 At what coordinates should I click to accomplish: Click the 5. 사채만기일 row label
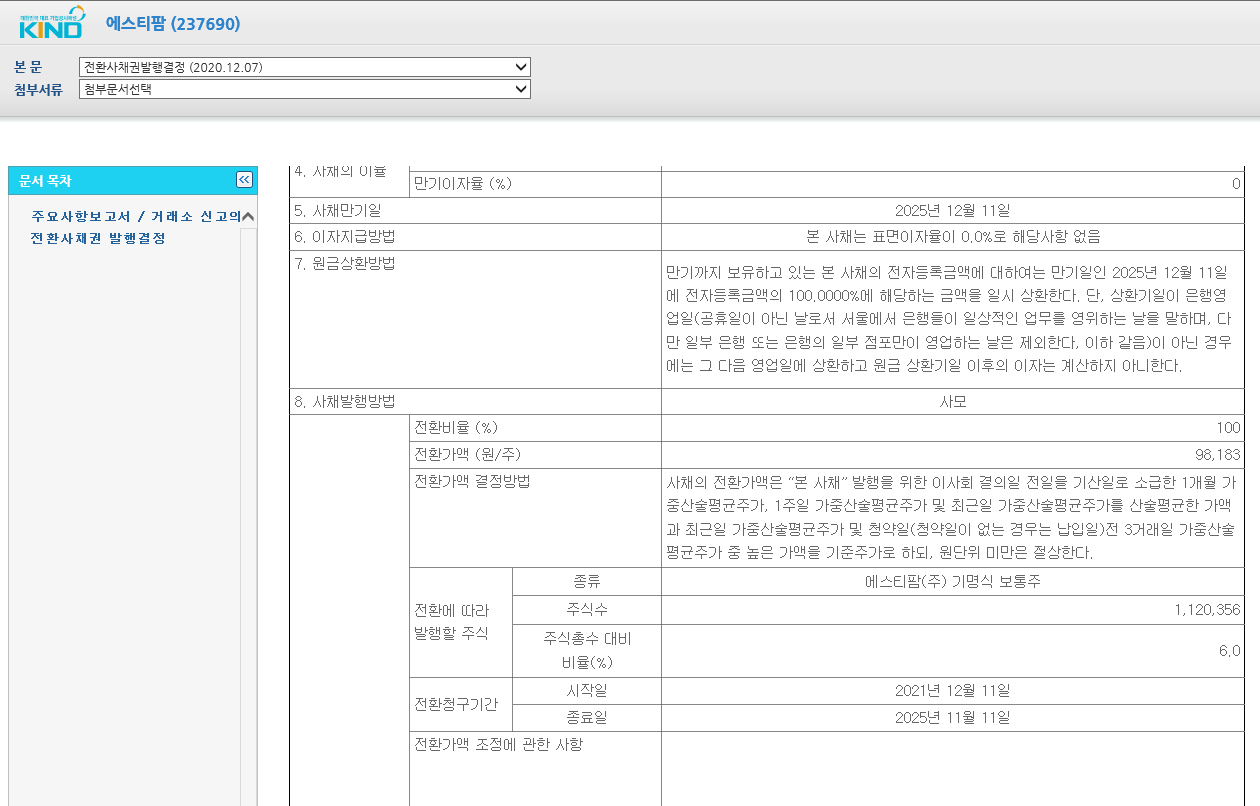pos(337,210)
